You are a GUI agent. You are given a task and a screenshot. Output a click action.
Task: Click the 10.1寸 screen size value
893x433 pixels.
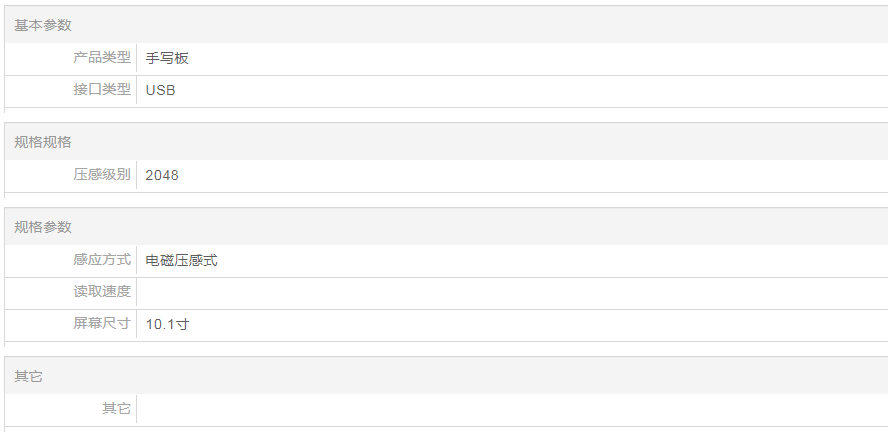[x=167, y=324]
